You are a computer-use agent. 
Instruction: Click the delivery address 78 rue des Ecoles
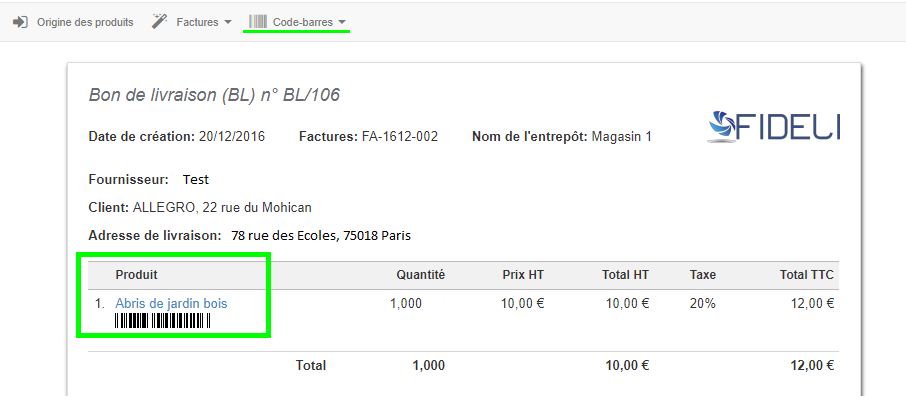[x=320, y=236]
